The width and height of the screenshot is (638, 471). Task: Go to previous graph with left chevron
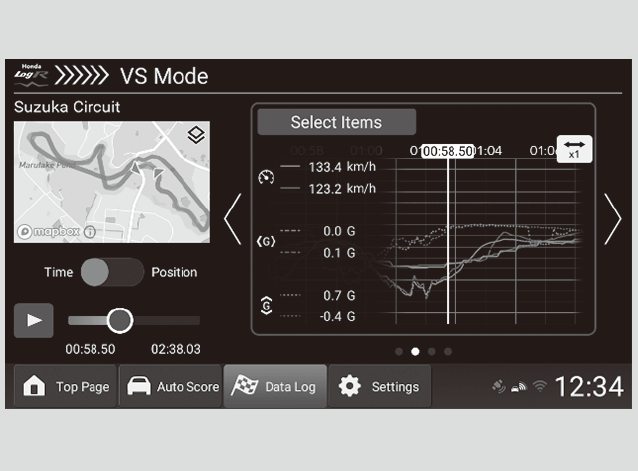point(232,220)
